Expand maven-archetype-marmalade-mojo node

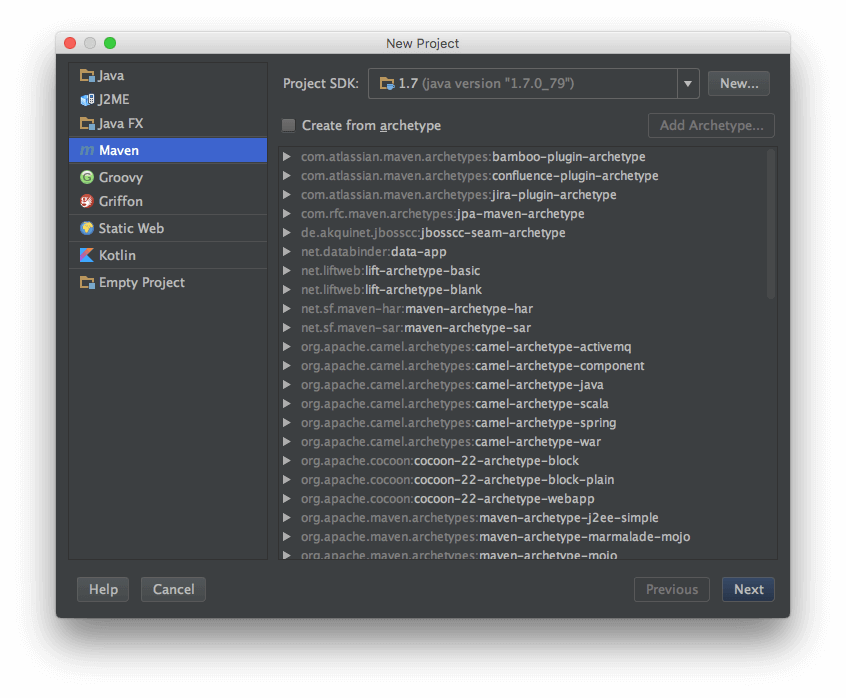tap(287, 537)
